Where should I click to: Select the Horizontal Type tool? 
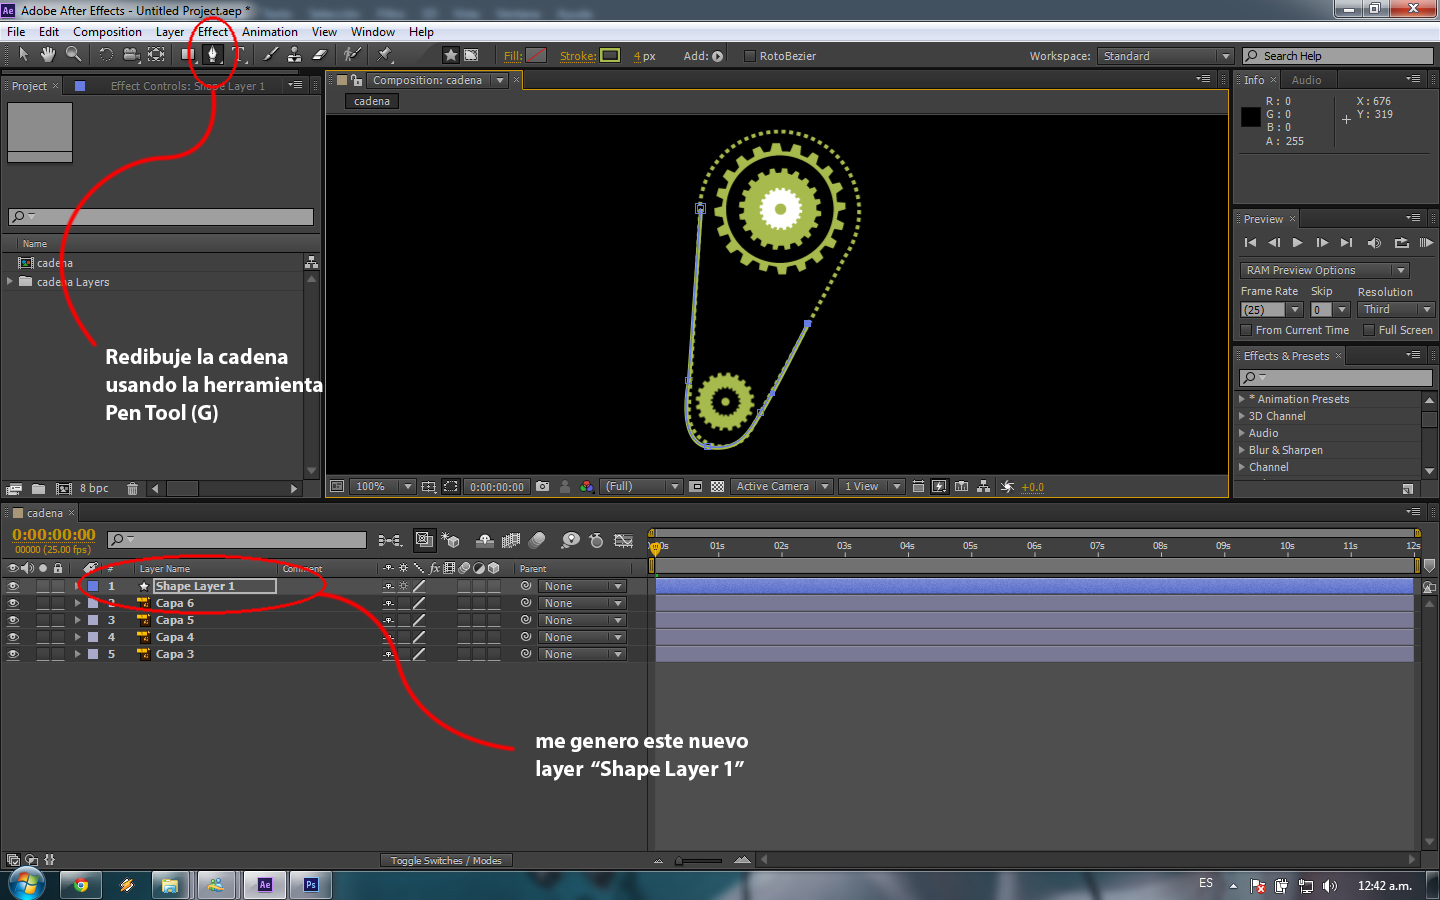point(239,55)
